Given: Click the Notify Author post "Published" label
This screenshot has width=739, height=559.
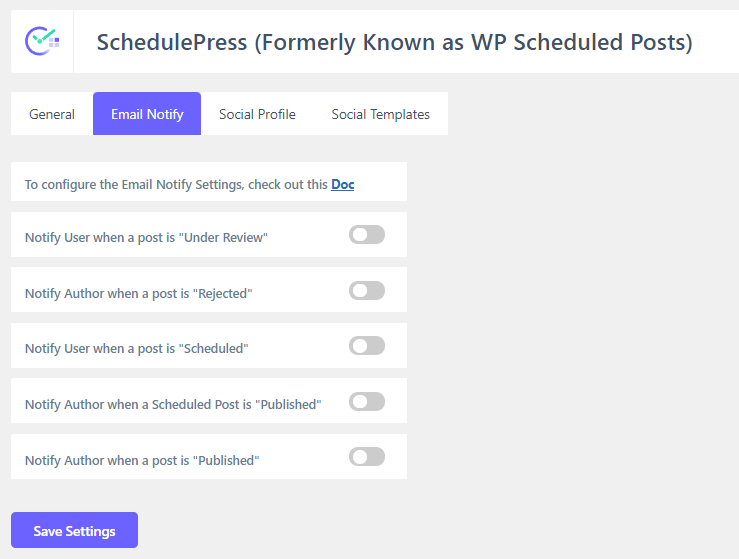Looking at the screenshot, I should pos(142,461).
